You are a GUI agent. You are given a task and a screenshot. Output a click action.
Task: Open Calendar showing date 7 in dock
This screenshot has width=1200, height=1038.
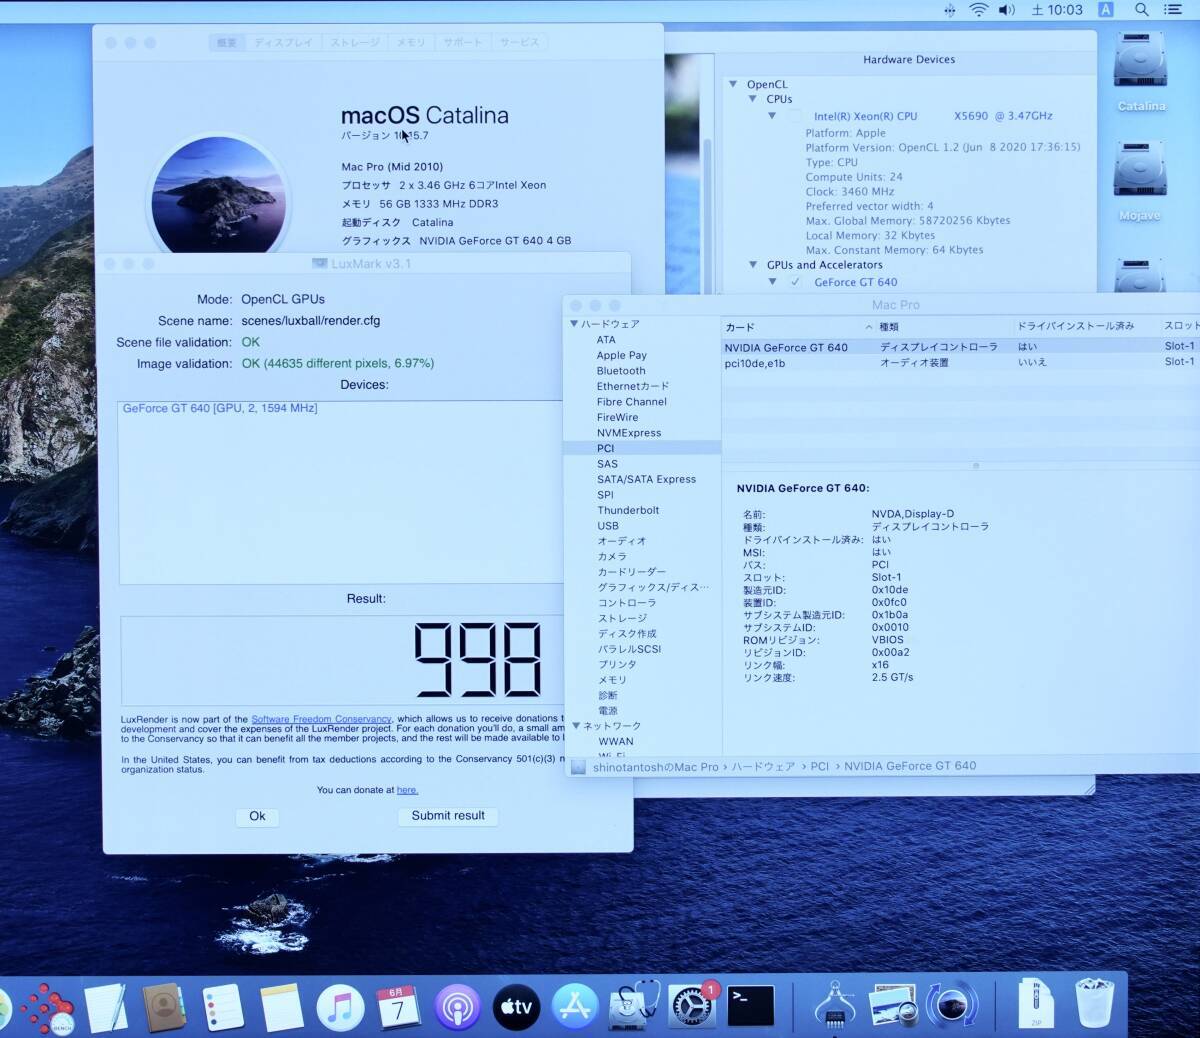(x=398, y=1006)
